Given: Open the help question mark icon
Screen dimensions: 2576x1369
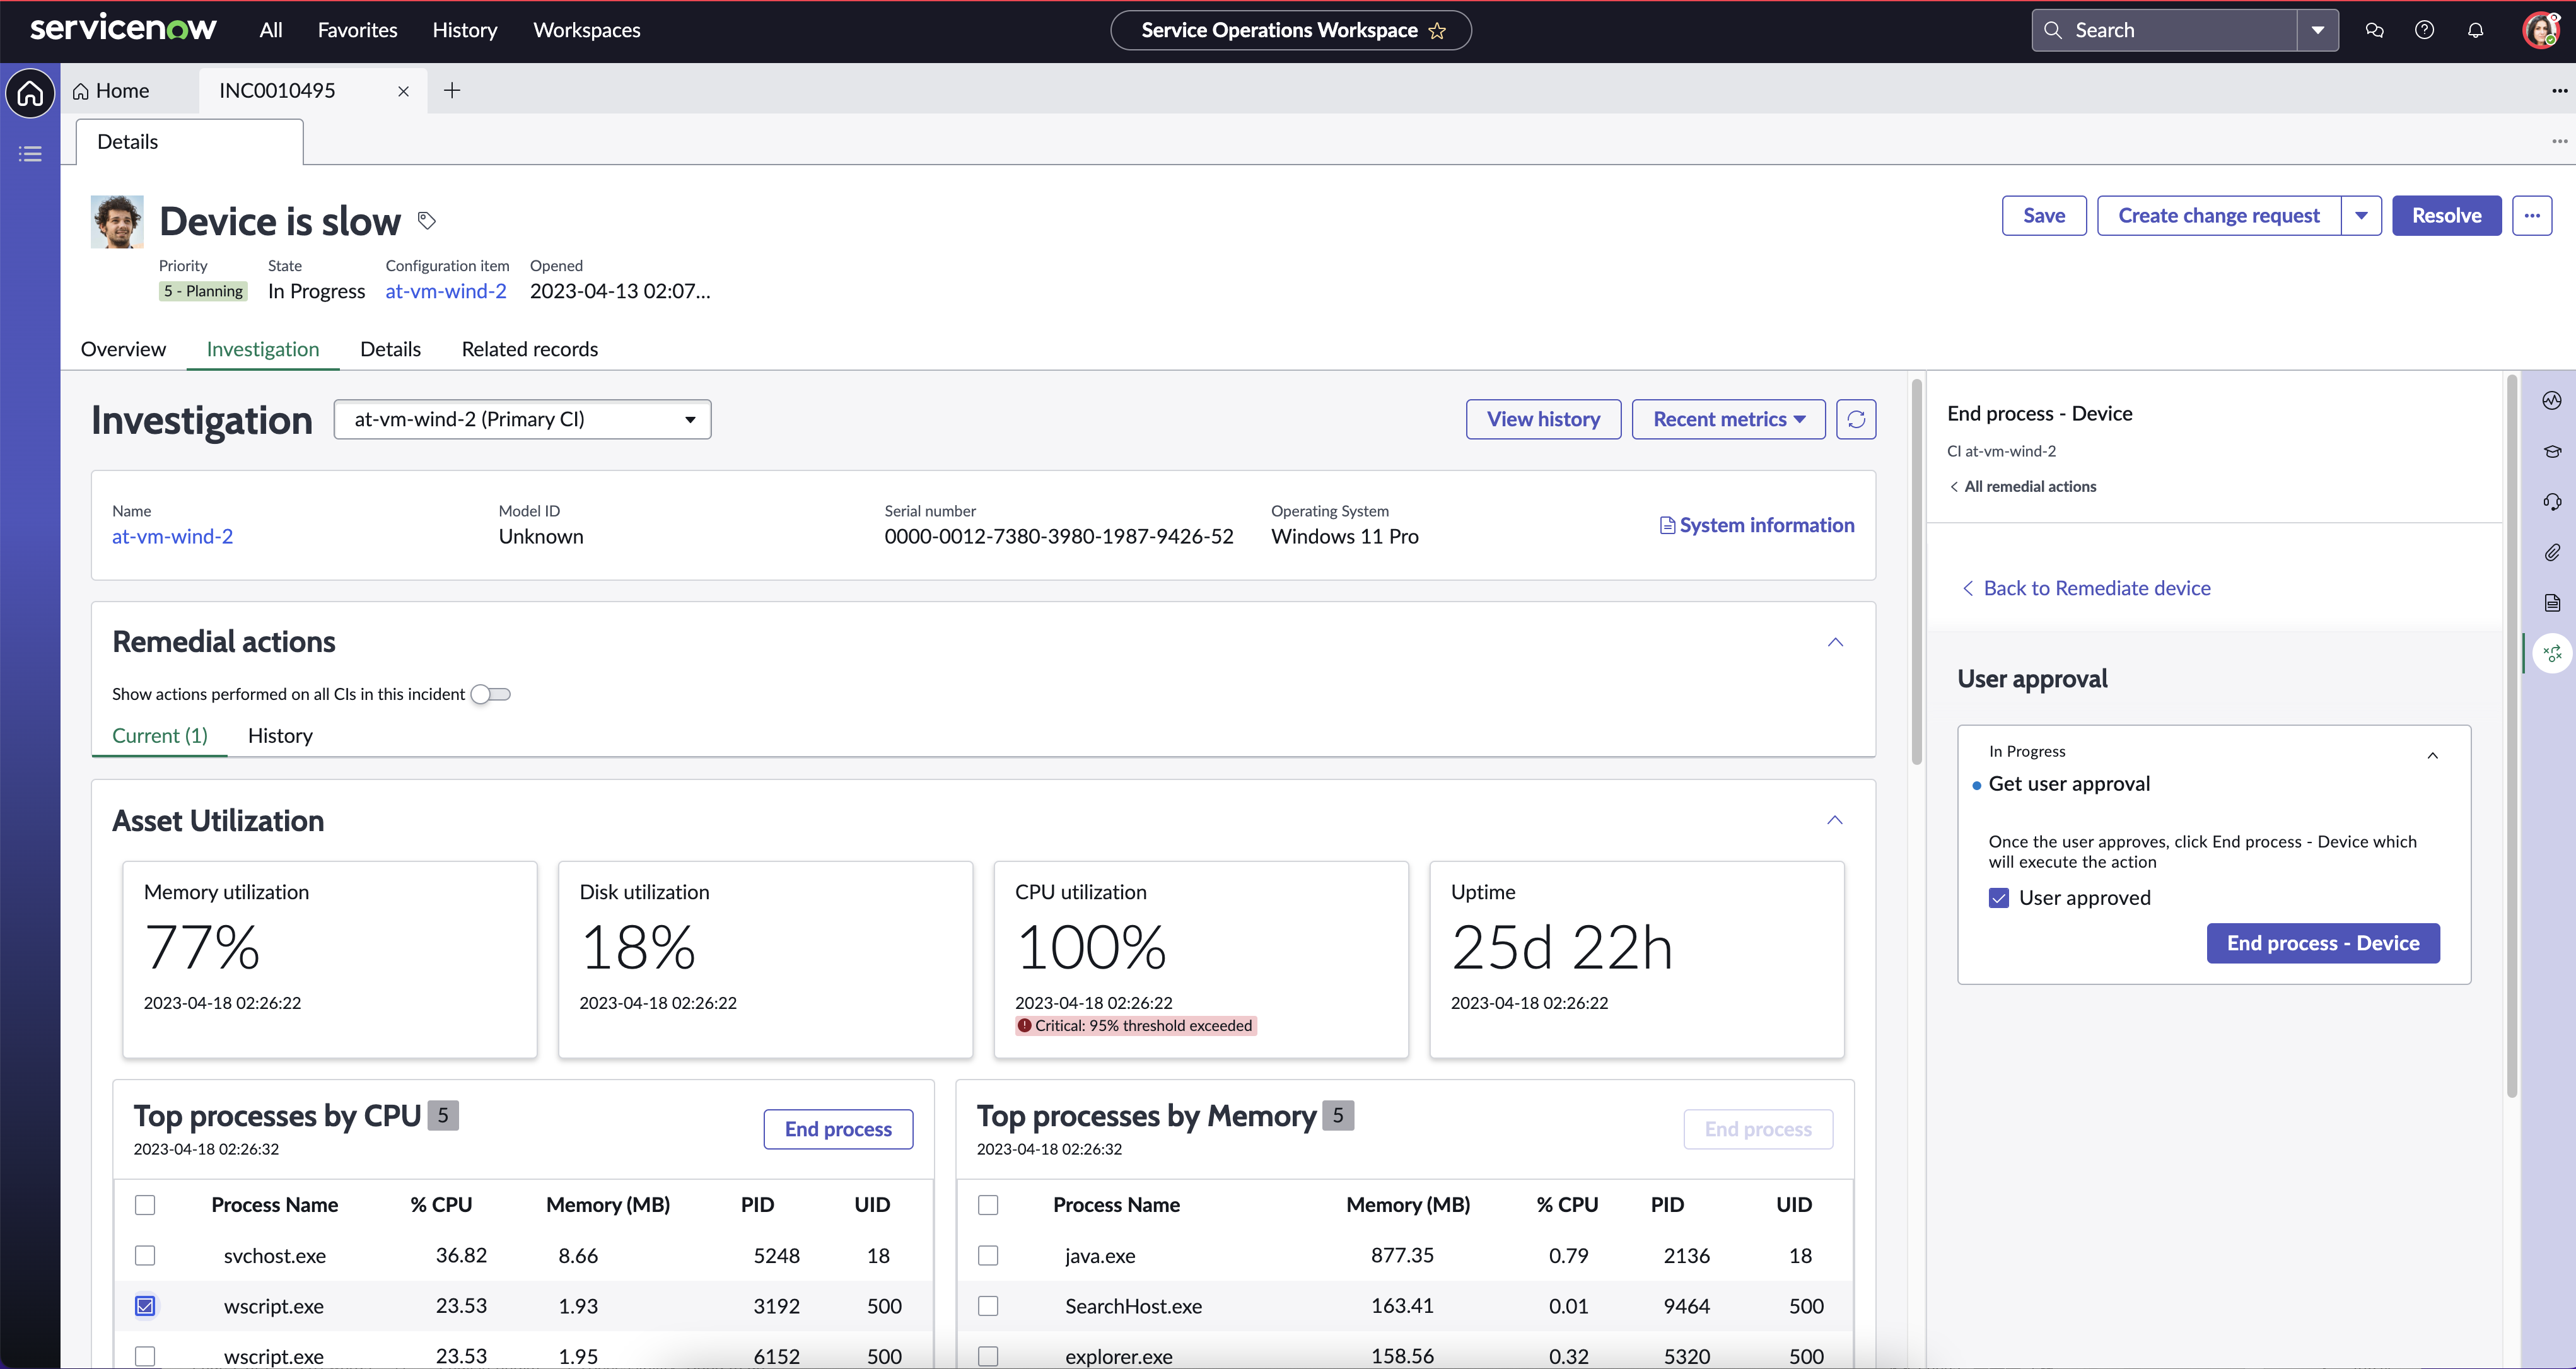Looking at the screenshot, I should click(2425, 30).
